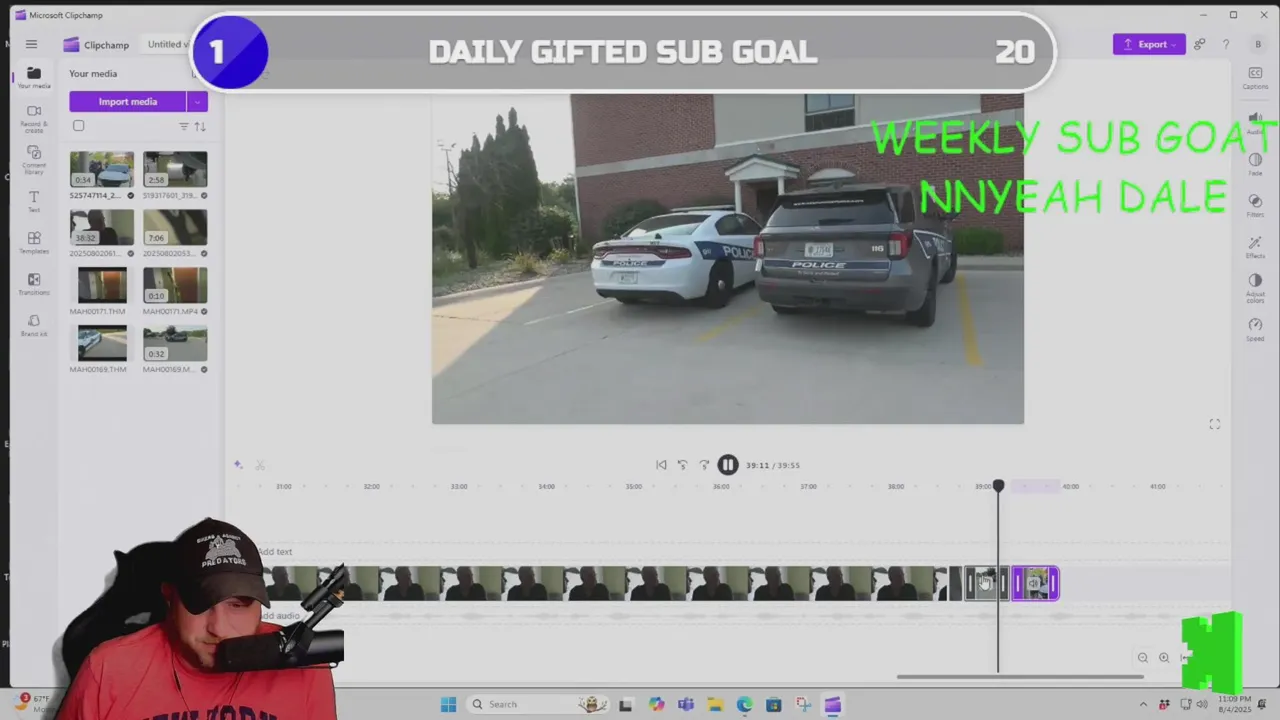This screenshot has height=720, width=1280.
Task: Skip forward five seconds
Action: (704, 465)
